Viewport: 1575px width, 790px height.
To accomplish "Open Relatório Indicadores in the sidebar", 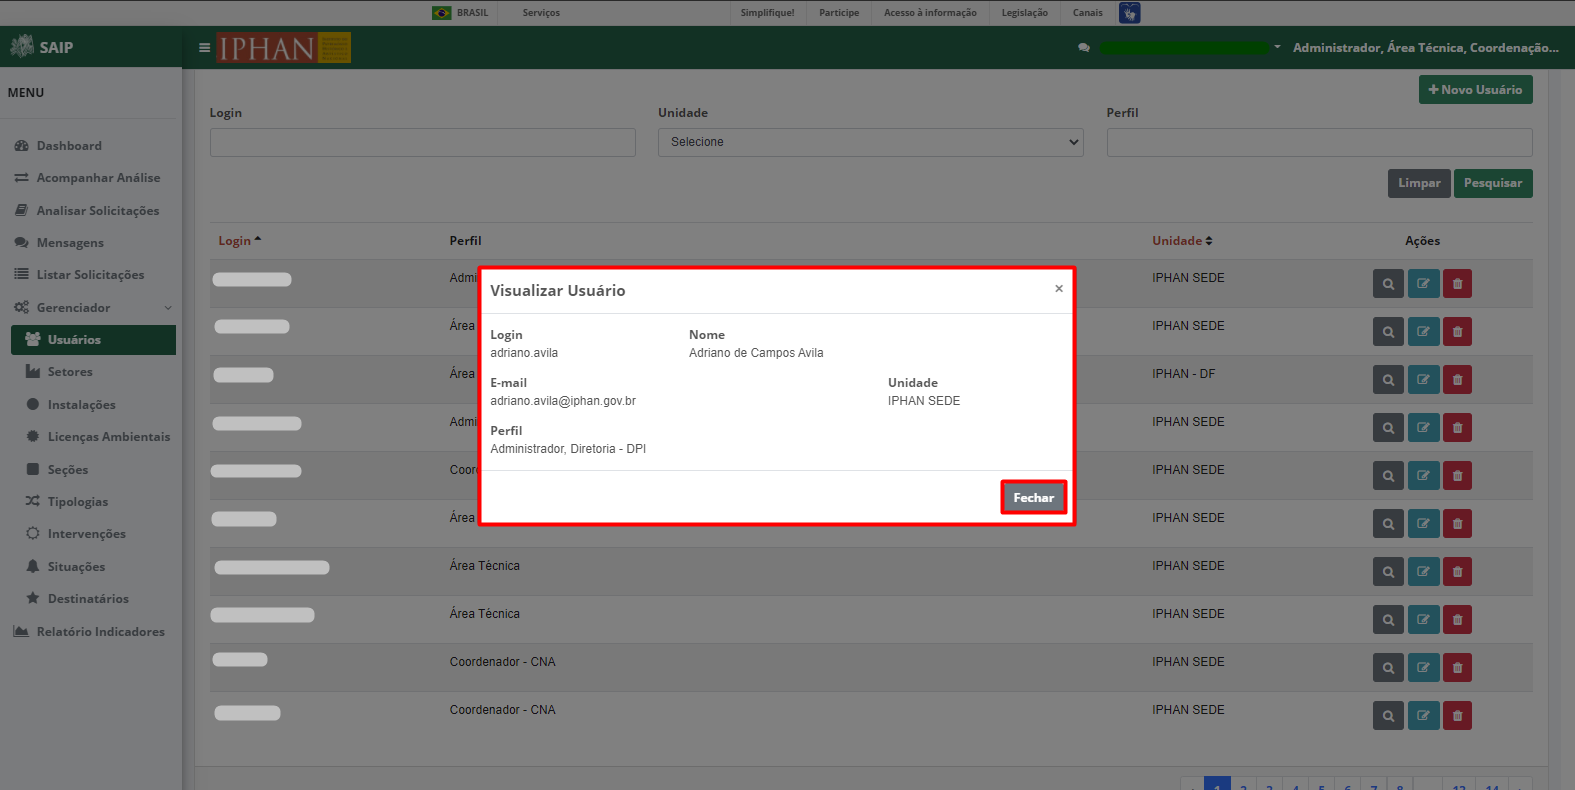I will (x=100, y=632).
